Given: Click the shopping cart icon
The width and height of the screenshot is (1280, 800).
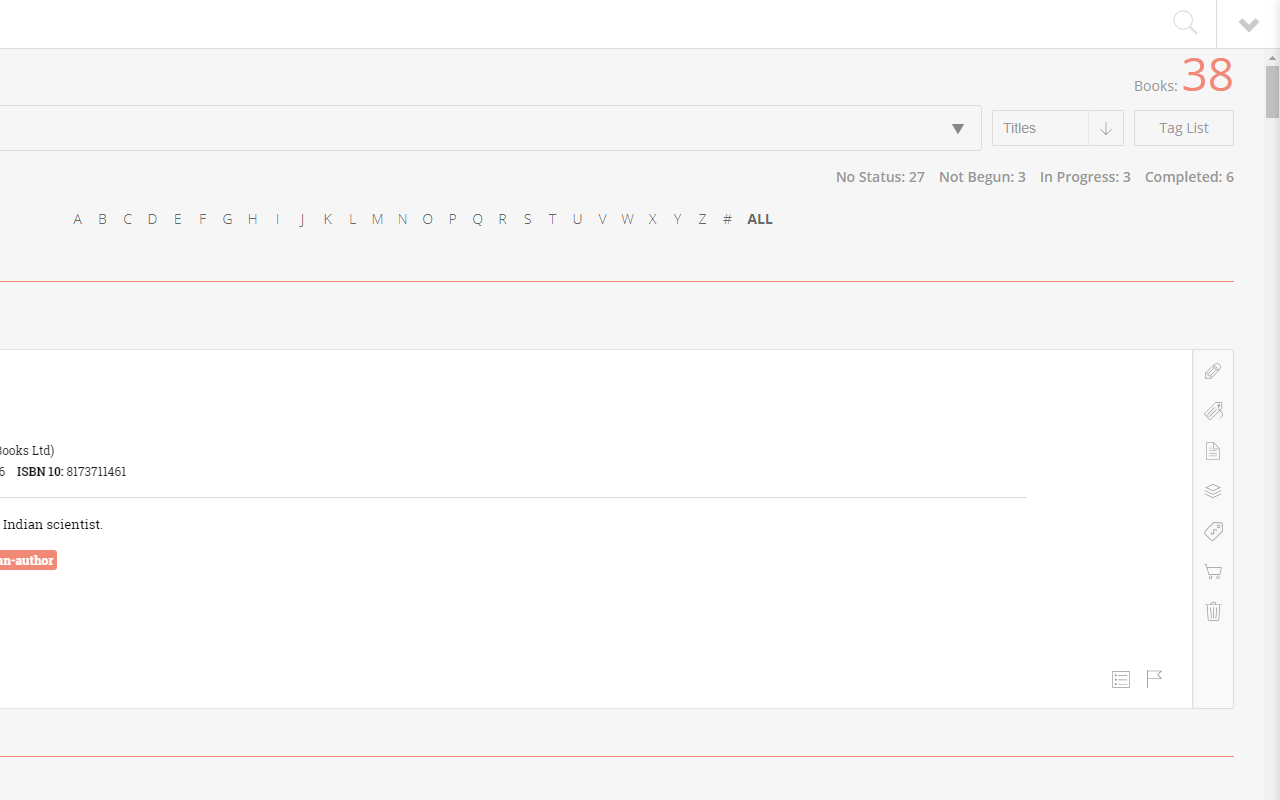Looking at the screenshot, I should tap(1213, 572).
